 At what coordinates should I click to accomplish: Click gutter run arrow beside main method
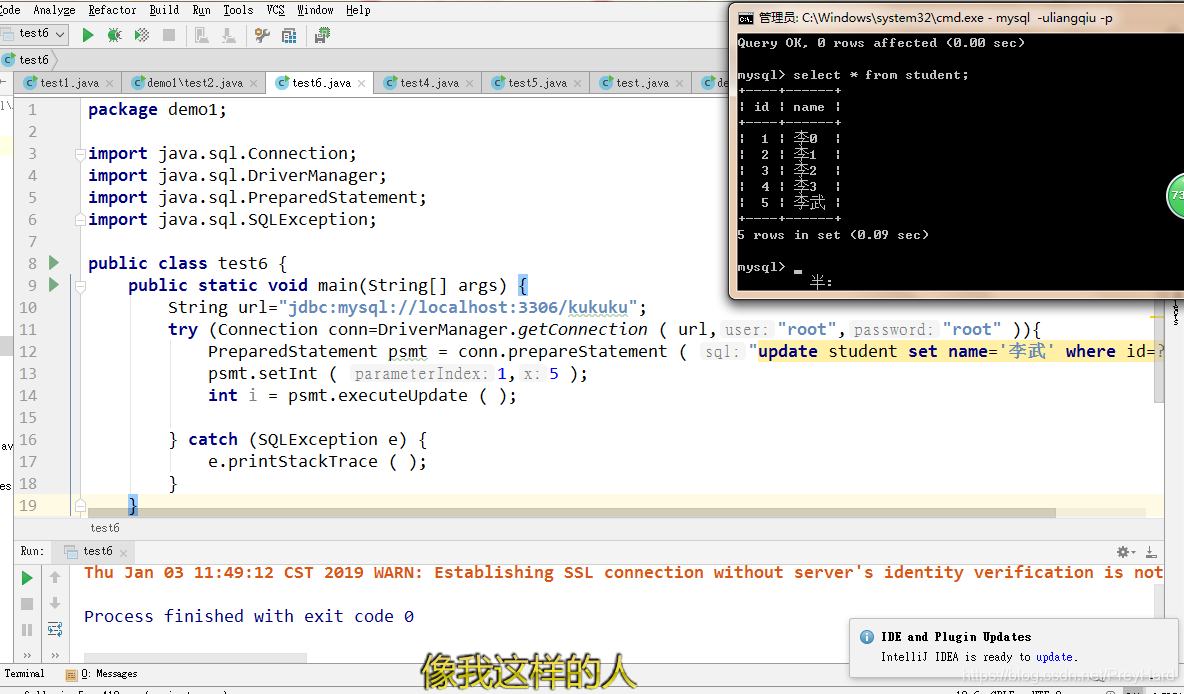pyautogui.click(x=54, y=285)
